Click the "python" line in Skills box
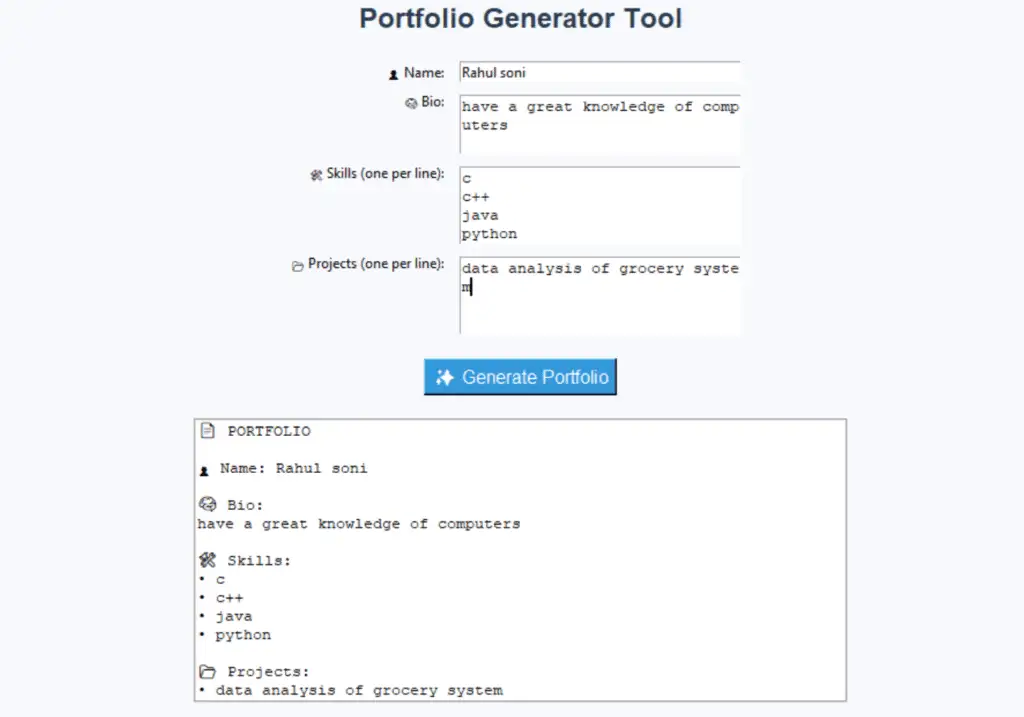This screenshot has width=1024, height=717. tap(490, 234)
